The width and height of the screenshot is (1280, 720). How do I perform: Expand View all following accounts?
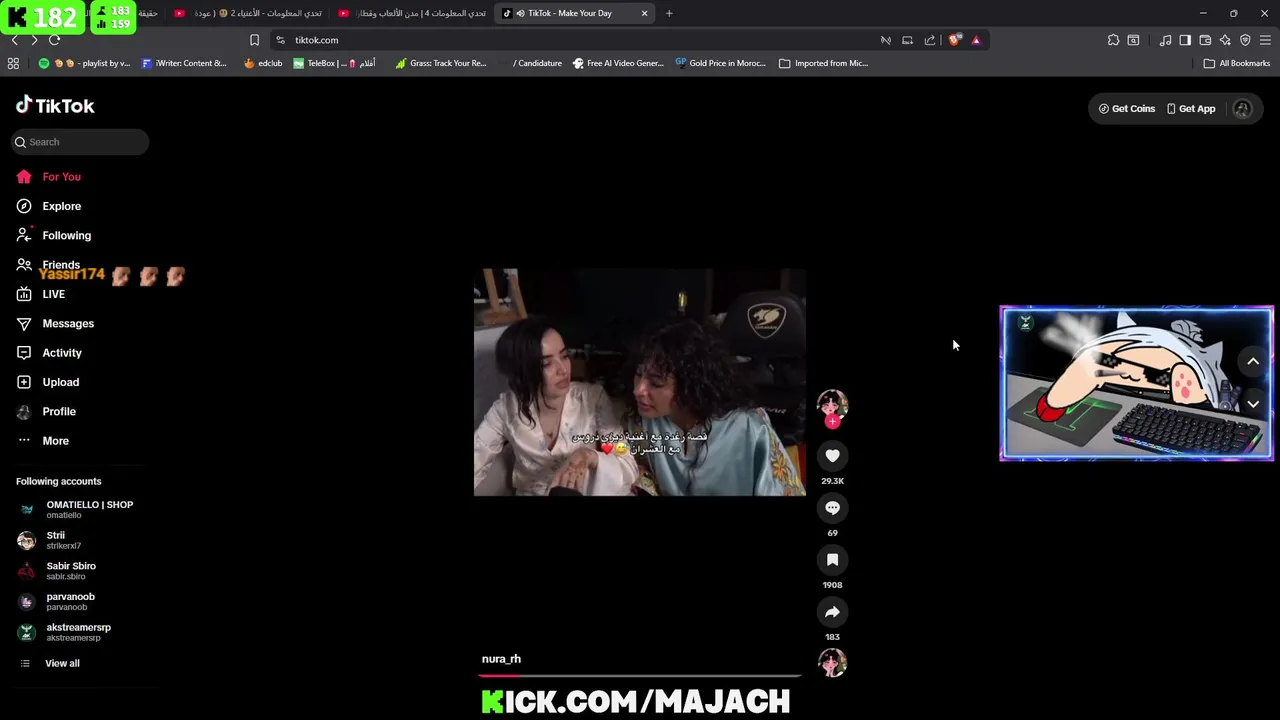(50, 664)
